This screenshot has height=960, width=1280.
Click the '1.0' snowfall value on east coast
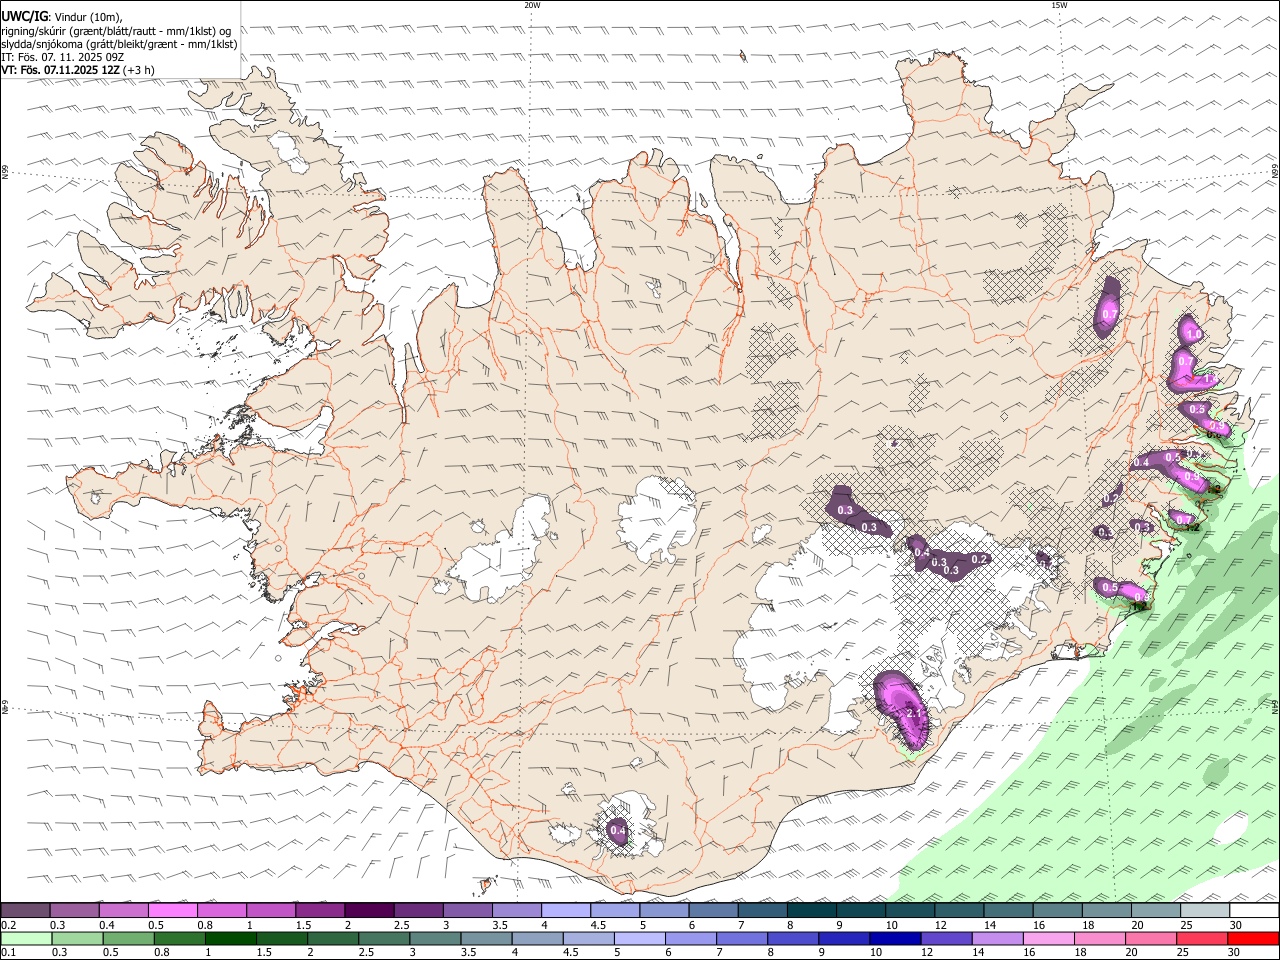(x=1193, y=334)
